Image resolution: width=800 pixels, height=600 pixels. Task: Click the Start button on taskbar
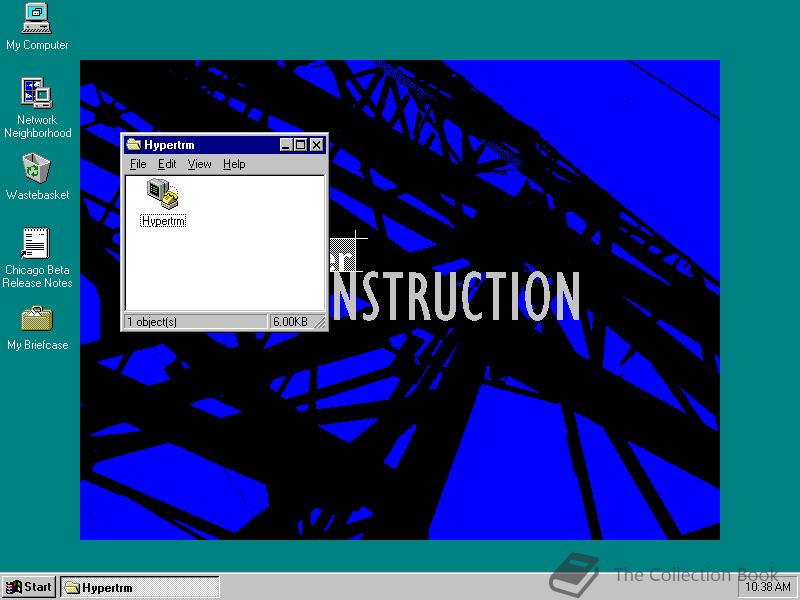pyautogui.click(x=29, y=587)
